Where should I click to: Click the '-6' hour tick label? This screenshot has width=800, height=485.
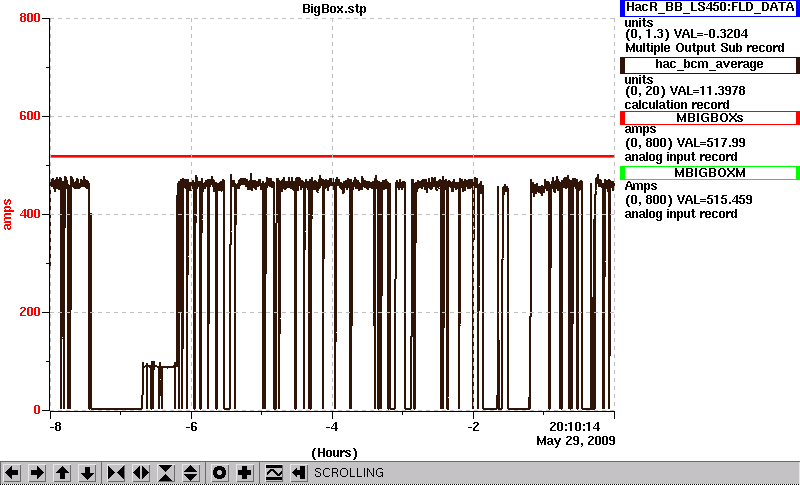(191, 426)
